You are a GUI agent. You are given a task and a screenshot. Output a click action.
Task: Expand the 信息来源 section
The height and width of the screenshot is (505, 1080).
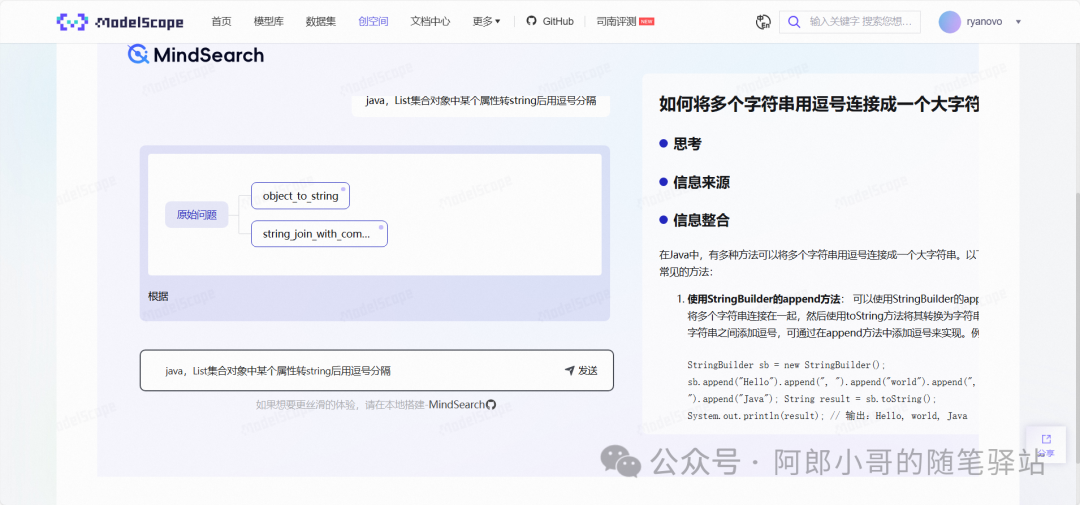pyautogui.click(x=700, y=182)
